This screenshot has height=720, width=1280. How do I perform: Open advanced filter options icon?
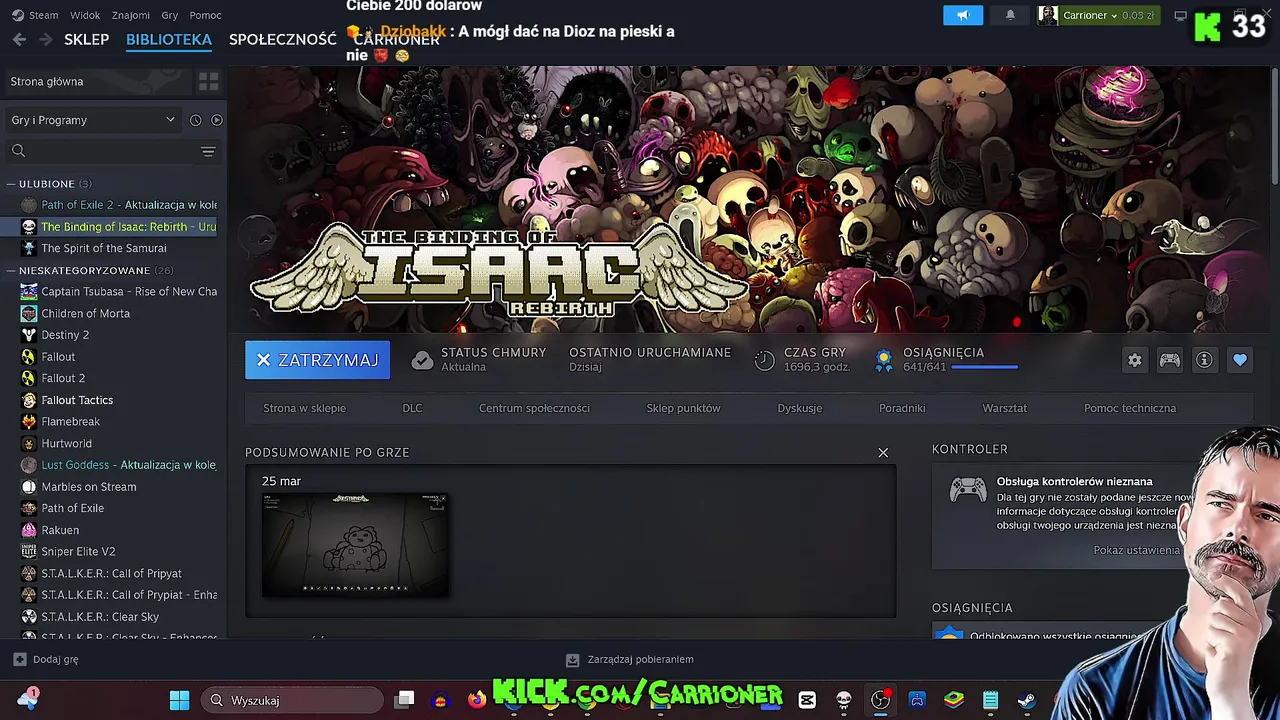[208, 151]
